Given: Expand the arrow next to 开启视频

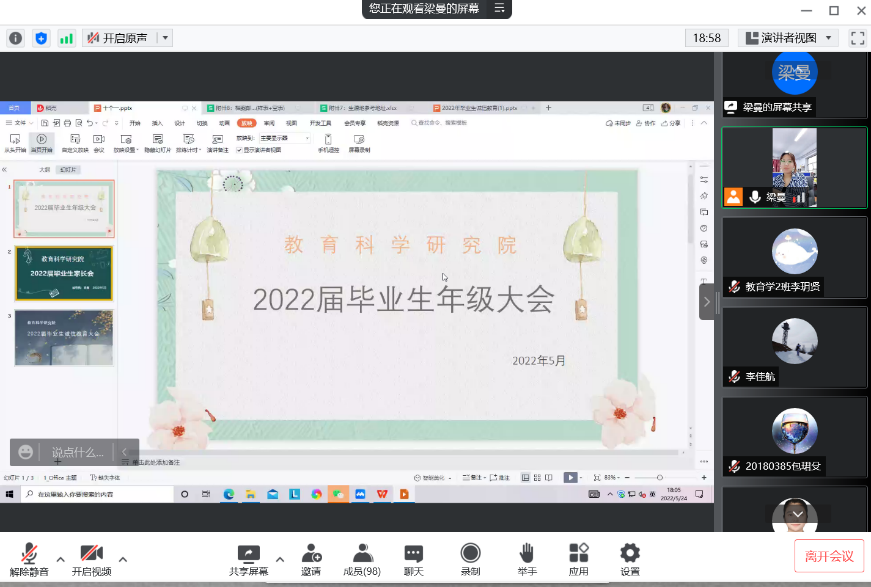Looking at the screenshot, I should point(123,559).
